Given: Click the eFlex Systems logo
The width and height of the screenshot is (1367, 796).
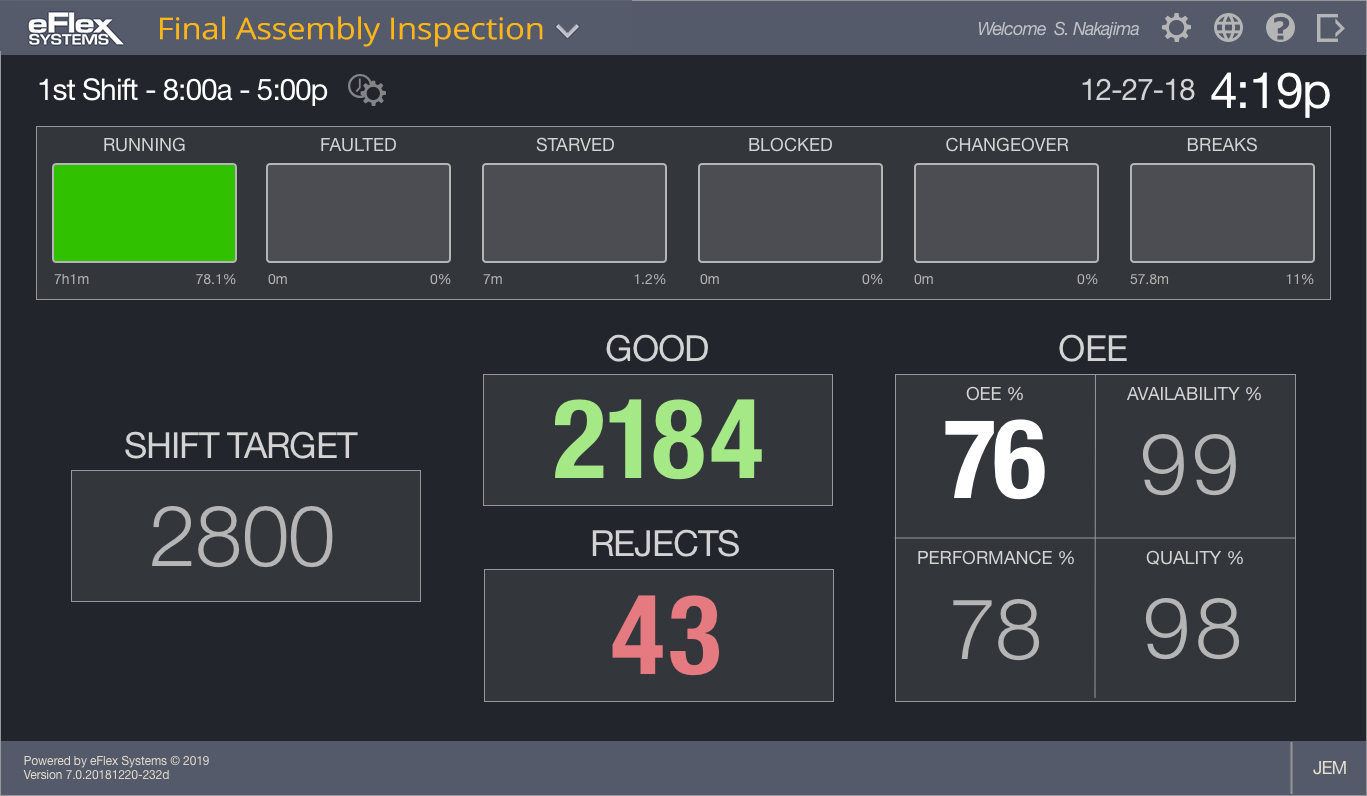Looking at the screenshot, I should [76, 29].
